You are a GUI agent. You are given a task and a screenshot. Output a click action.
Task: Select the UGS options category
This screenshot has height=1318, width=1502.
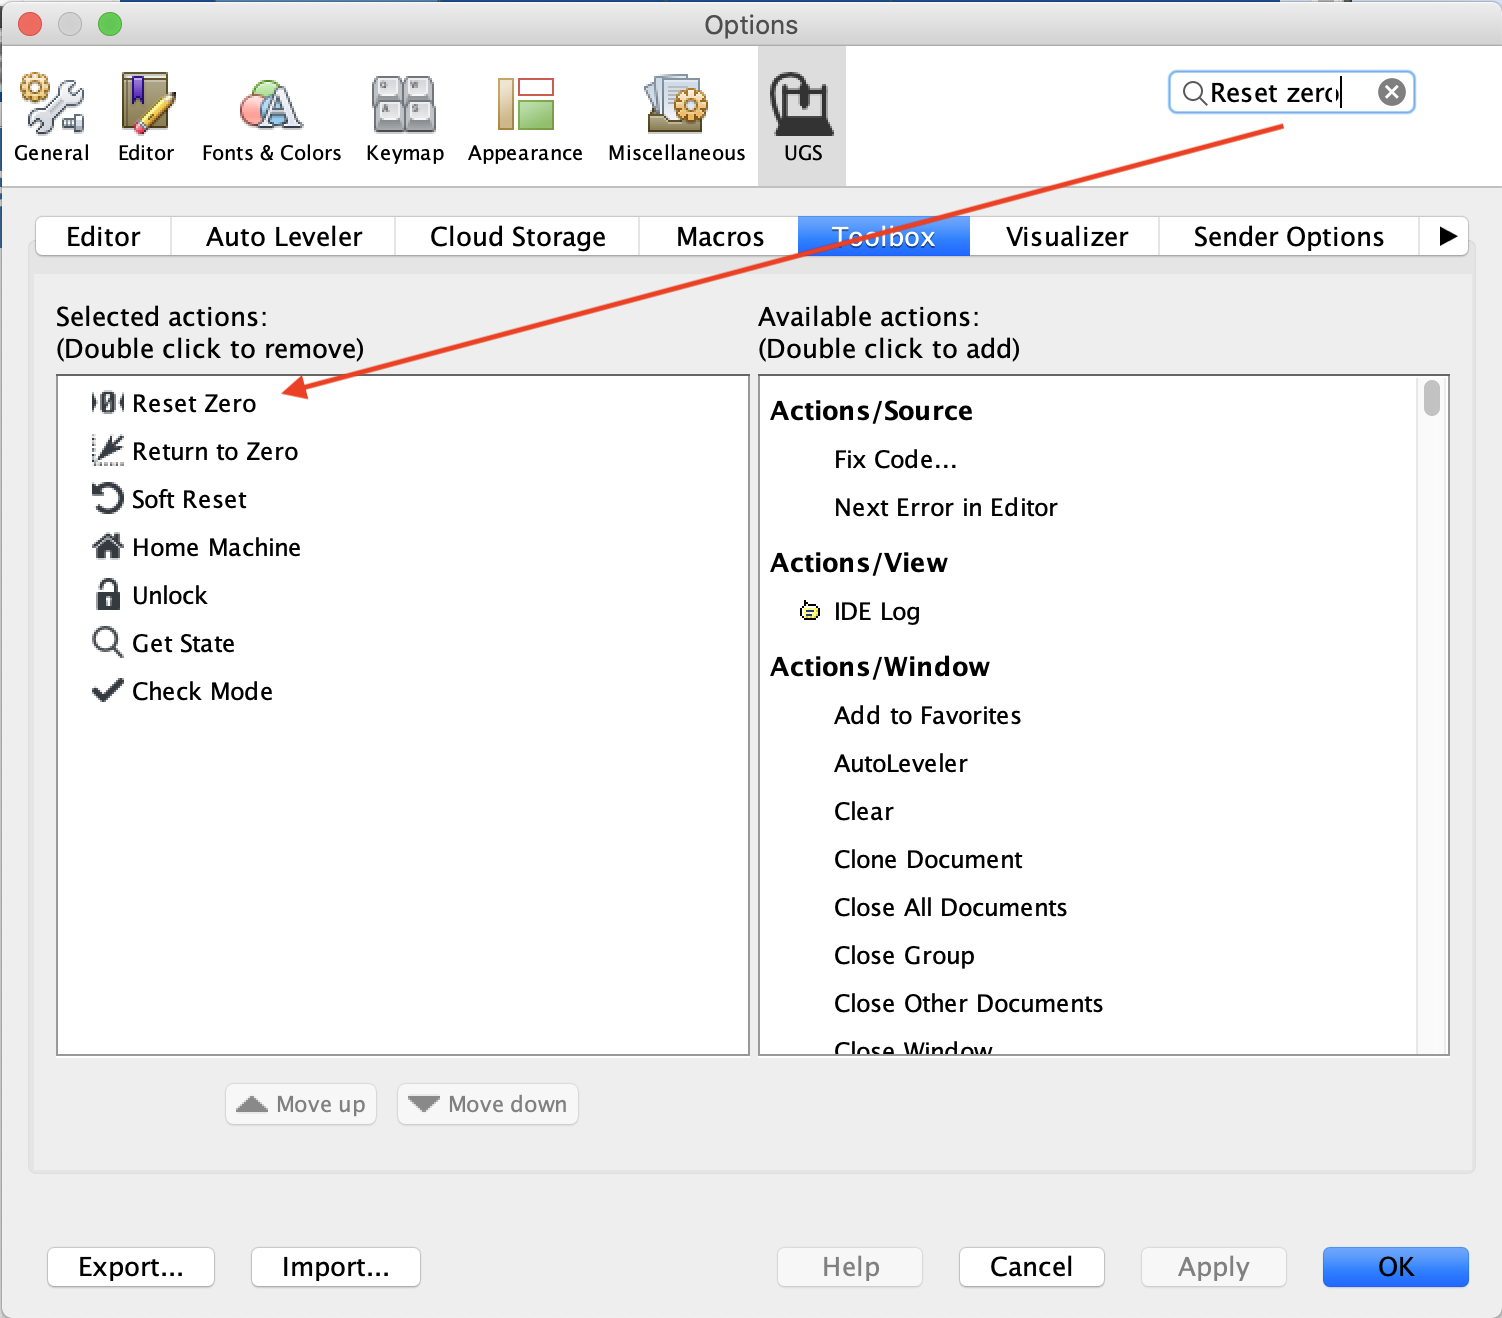(x=802, y=118)
